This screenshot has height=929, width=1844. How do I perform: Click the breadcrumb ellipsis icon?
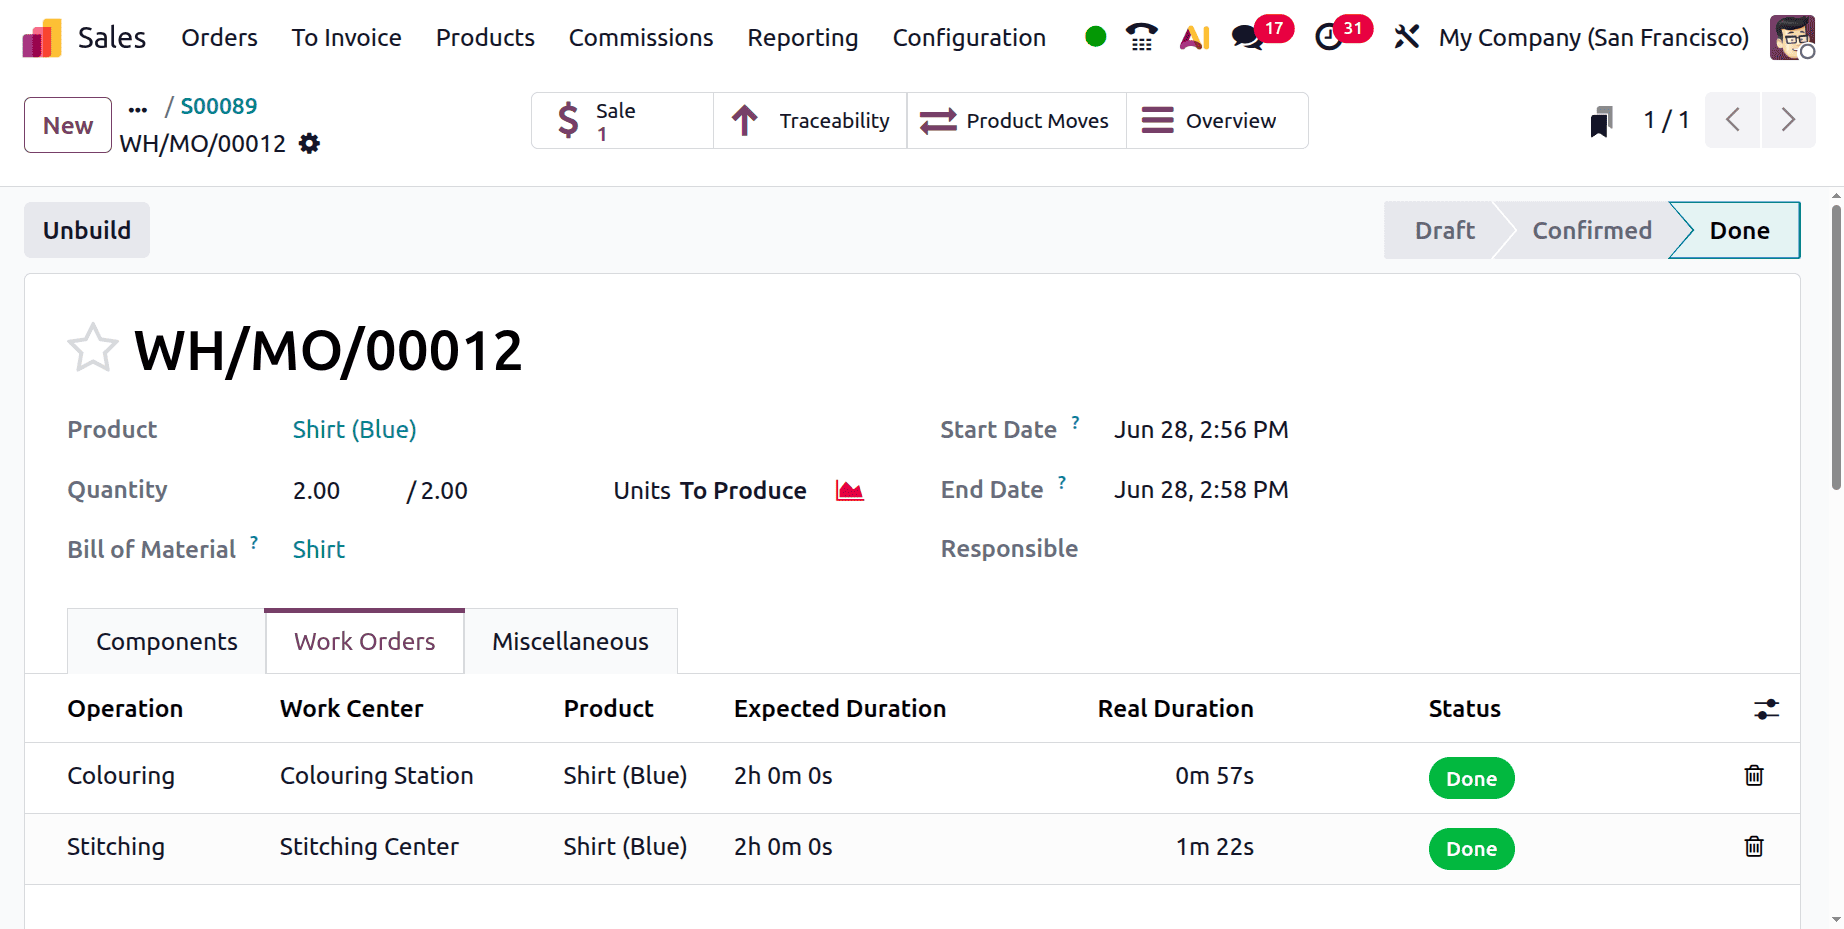138,110
